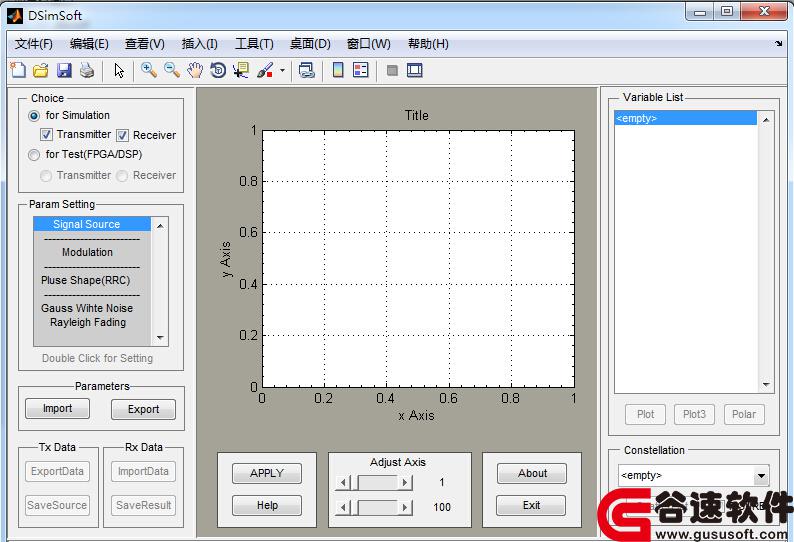Select Gauss Wihte Noise list entry
Screen dimensions: 794x542
pos(92,308)
